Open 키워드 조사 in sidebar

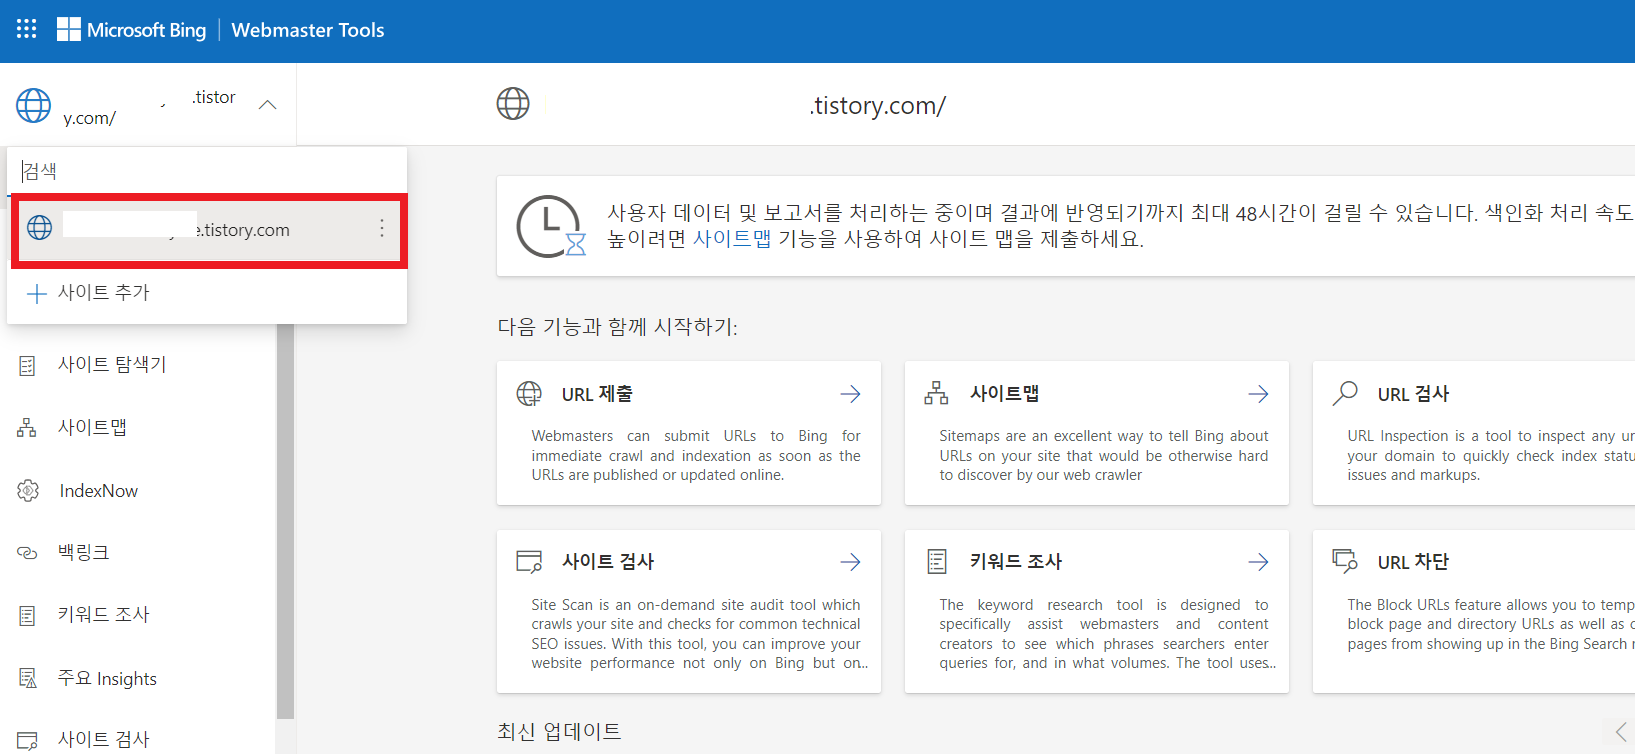[103, 615]
